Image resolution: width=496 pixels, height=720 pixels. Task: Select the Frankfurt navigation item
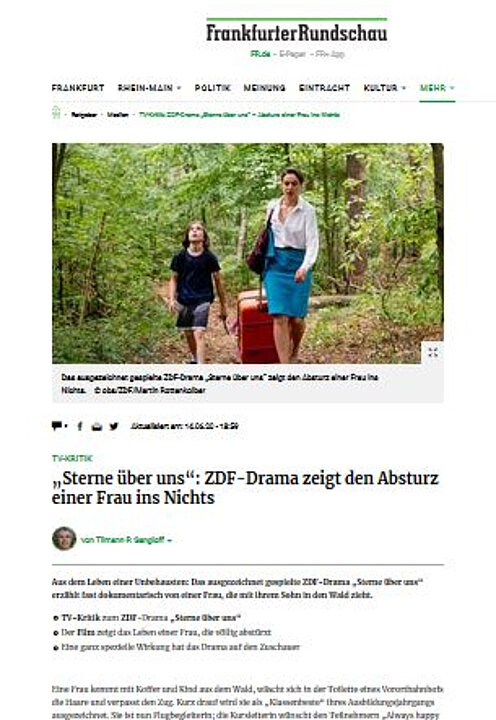[x=78, y=88]
